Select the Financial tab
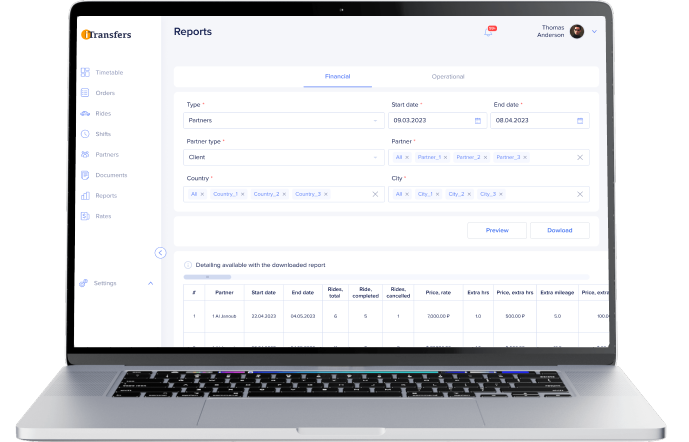This screenshot has height=442, width=689. coord(338,76)
